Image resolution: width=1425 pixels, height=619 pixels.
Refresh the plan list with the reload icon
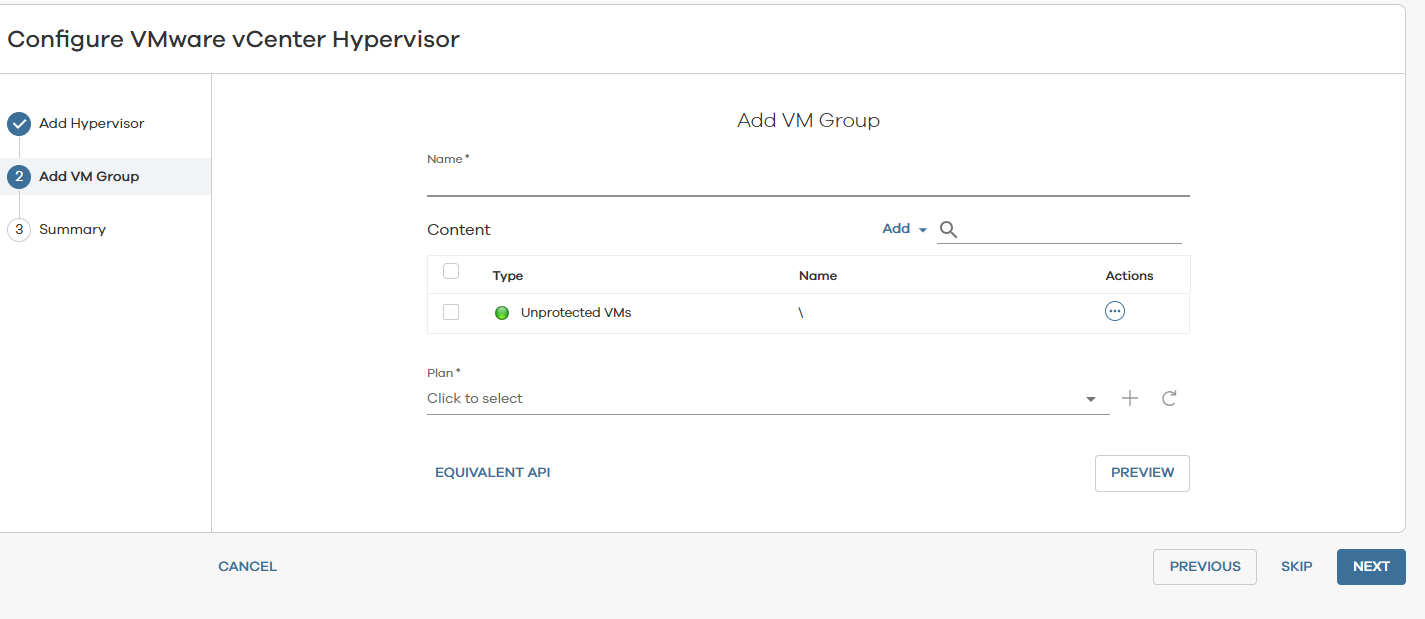(x=1168, y=398)
